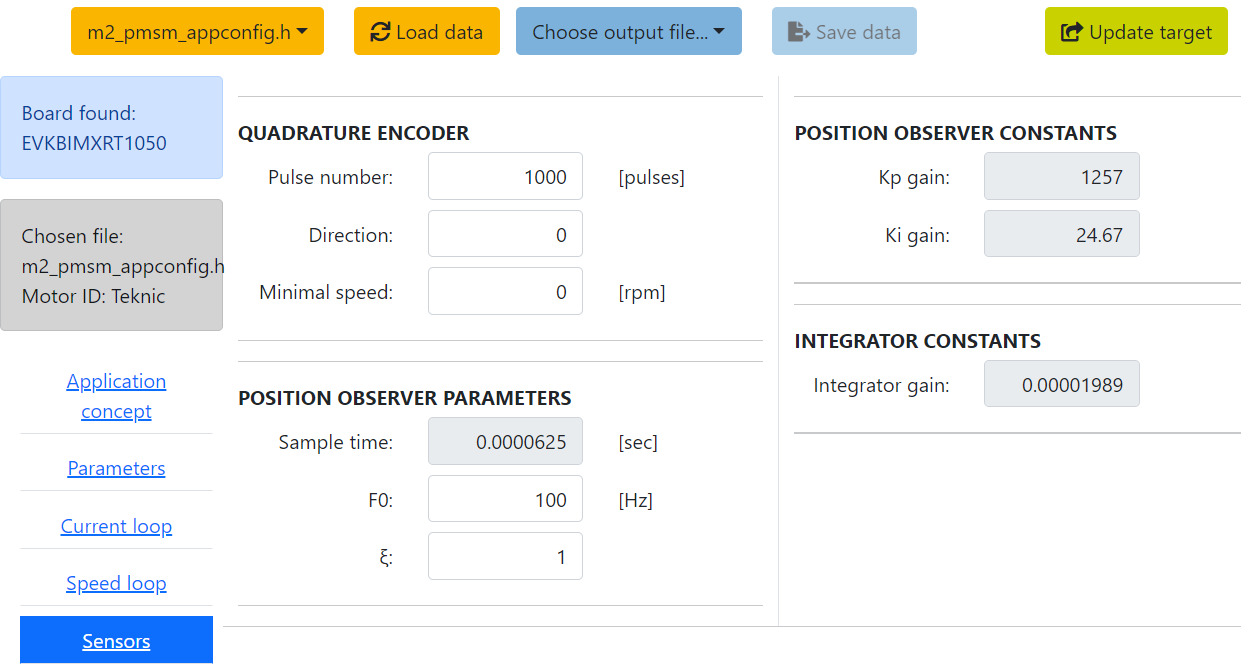
Task: Click the Board found info panel
Action: coord(111,128)
